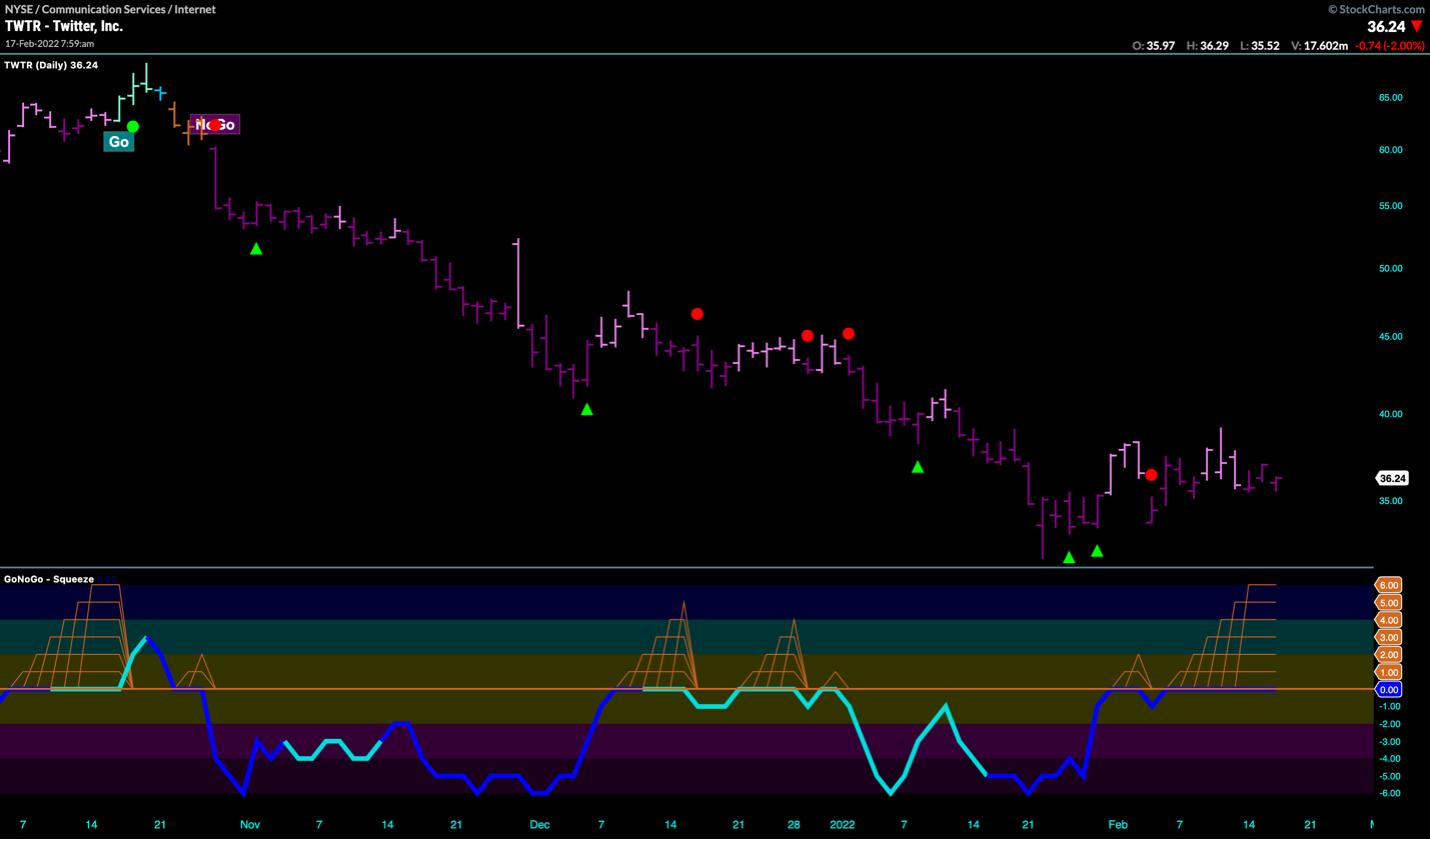Image resolution: width=1430 pixels, height=843 pixels.
Task: Click the 36.24 current price tag on axis
Action: 1391,478
